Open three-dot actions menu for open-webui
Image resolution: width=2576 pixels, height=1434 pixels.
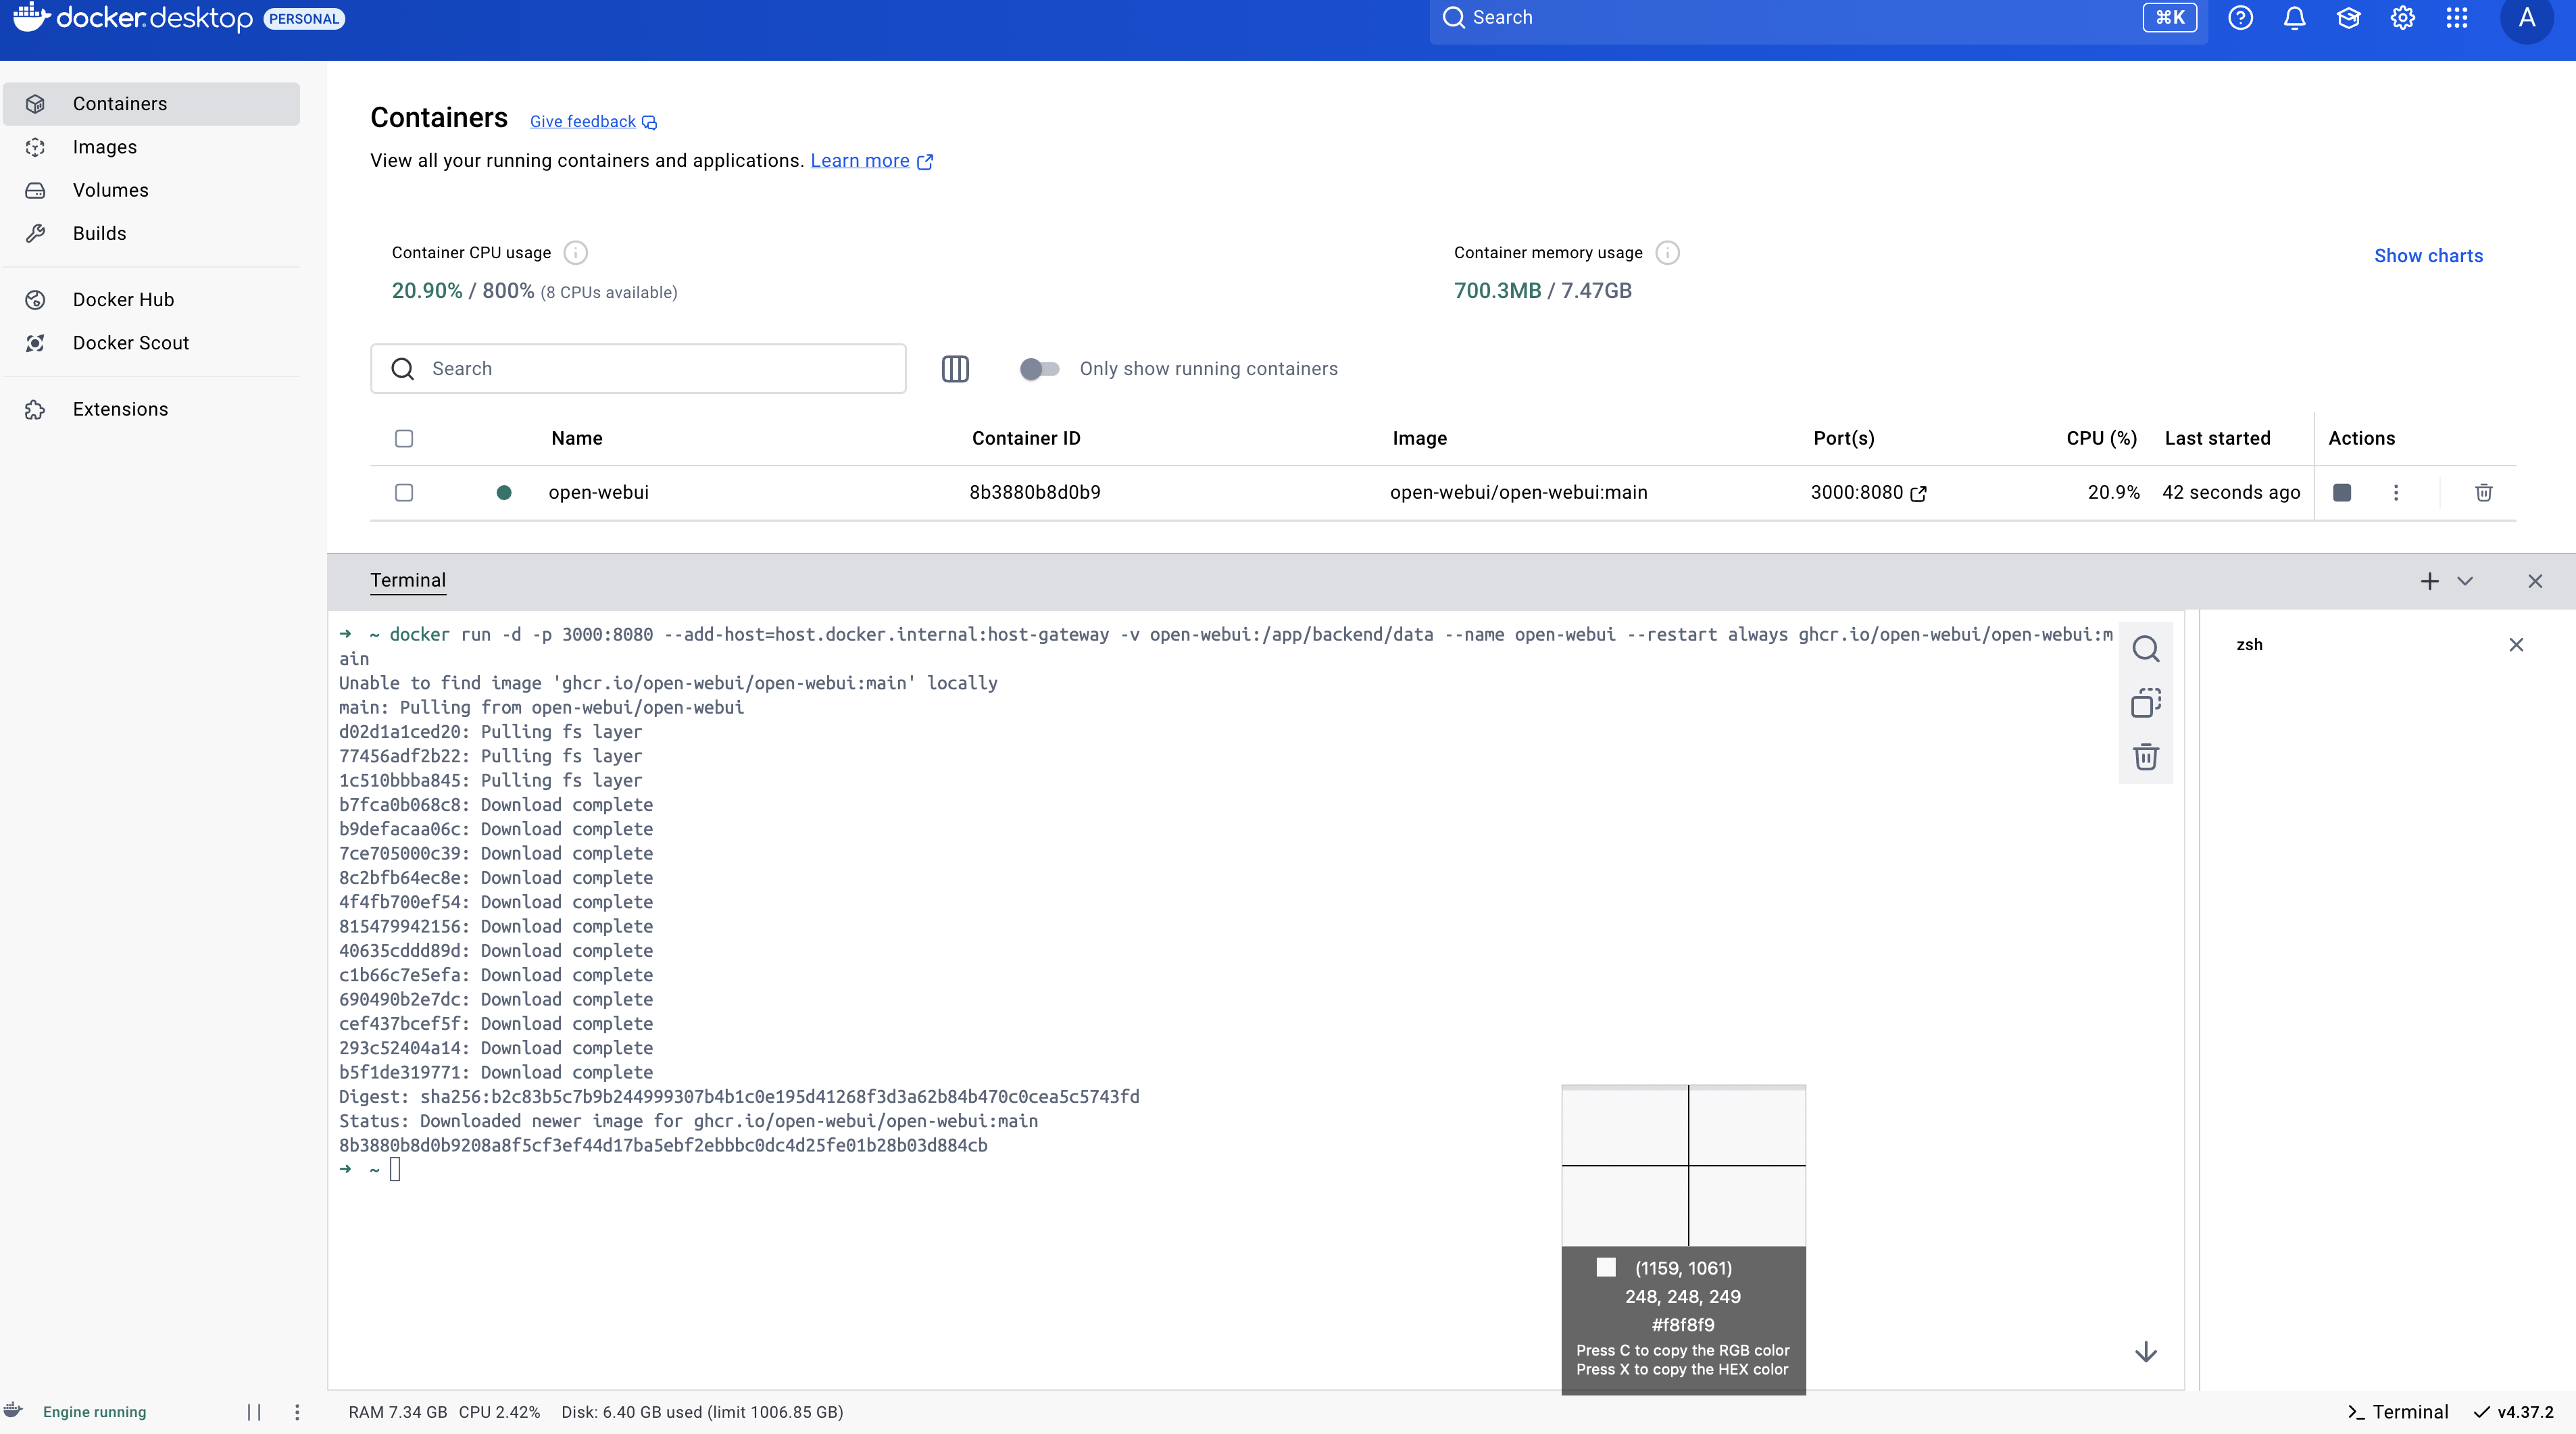(2395, 492)
